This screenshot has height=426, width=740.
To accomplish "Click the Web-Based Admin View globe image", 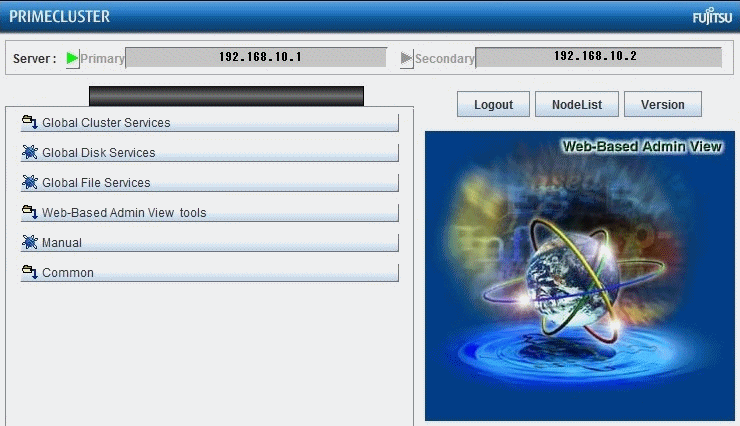I will click(x=580, y=276).
